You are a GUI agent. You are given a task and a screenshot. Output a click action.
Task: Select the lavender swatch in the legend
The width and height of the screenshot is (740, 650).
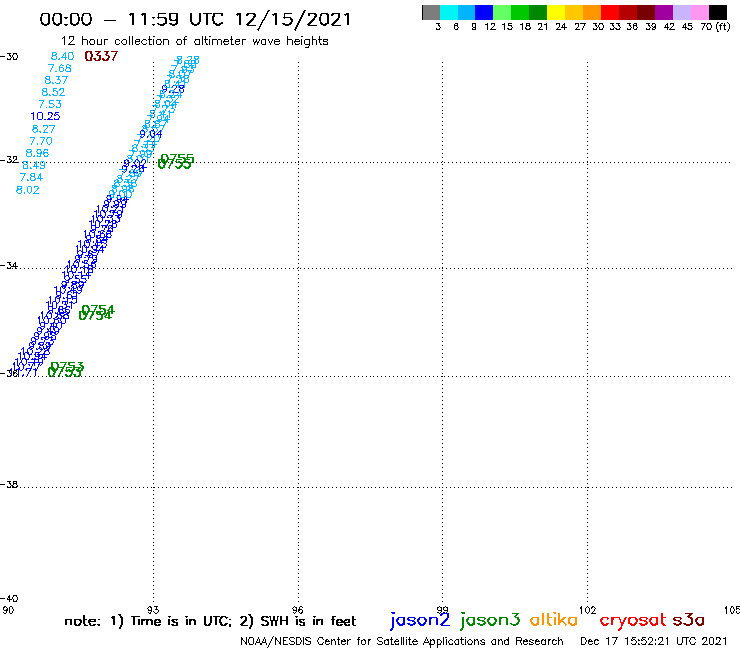tap(682, 12)
